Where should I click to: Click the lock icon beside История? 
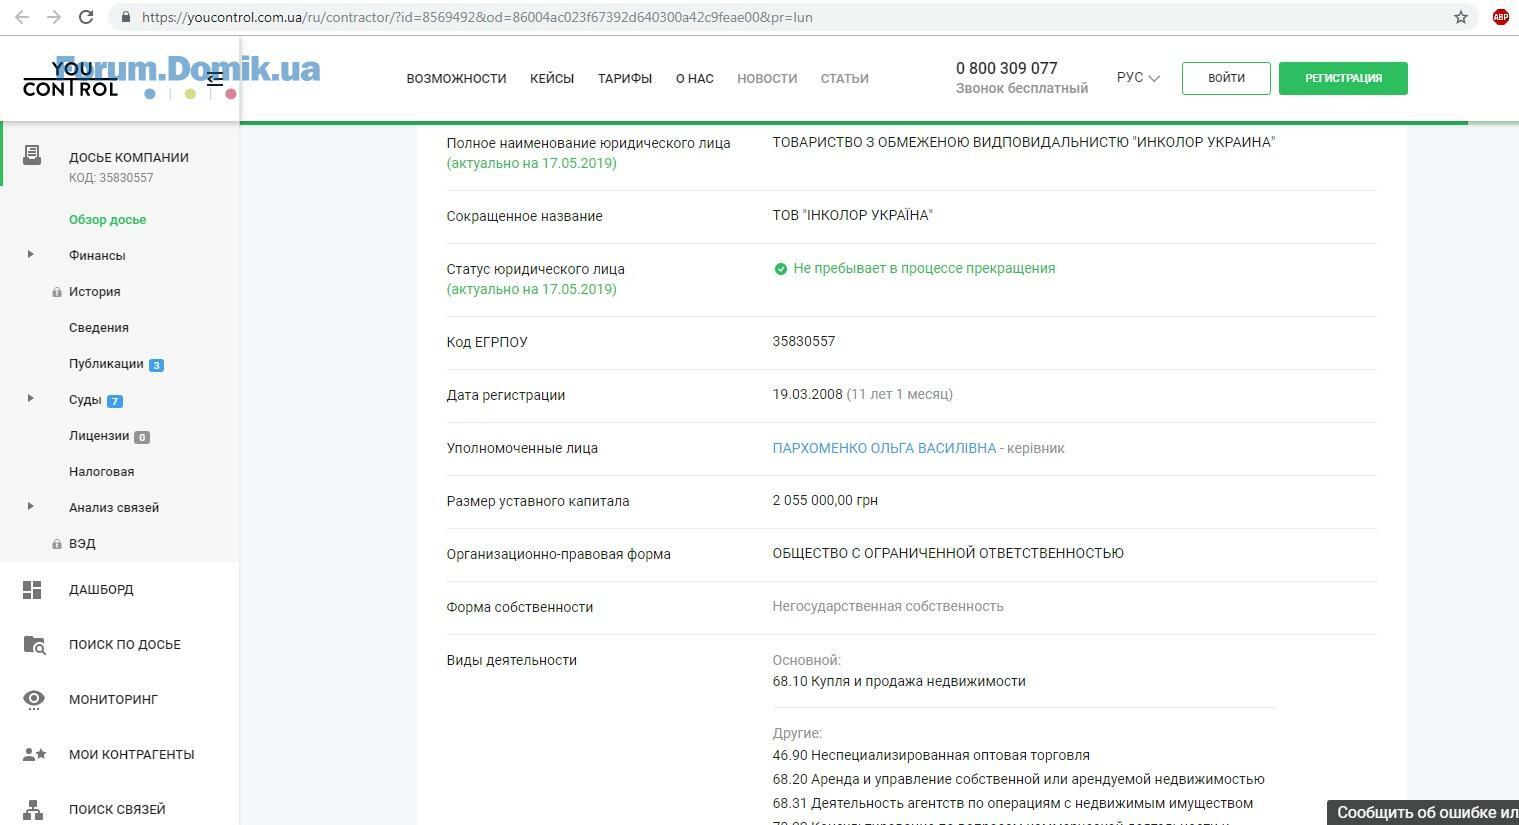click(57, 292)
